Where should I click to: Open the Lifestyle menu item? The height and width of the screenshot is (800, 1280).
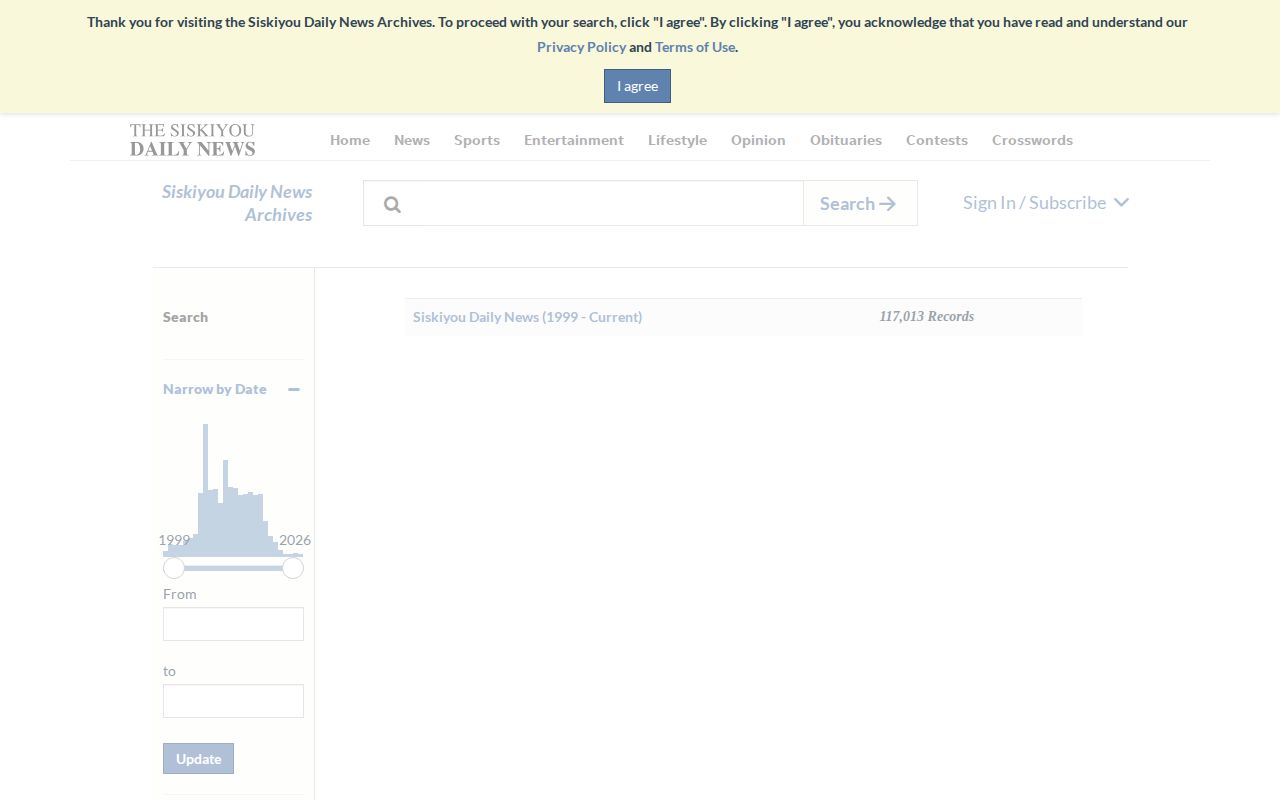tap(677, 140)
